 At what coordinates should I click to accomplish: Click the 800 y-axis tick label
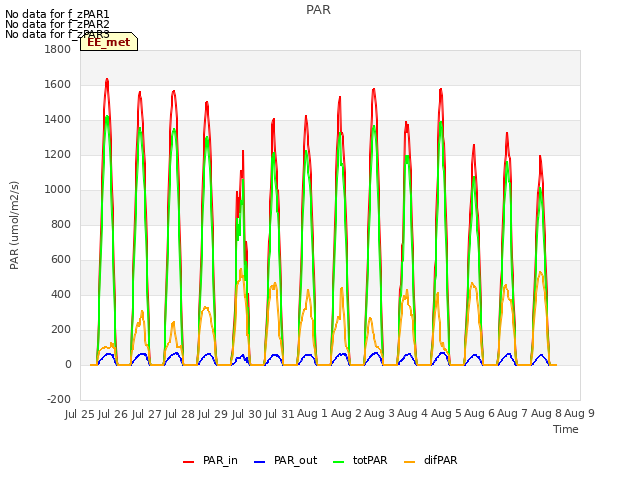[61, 224]
